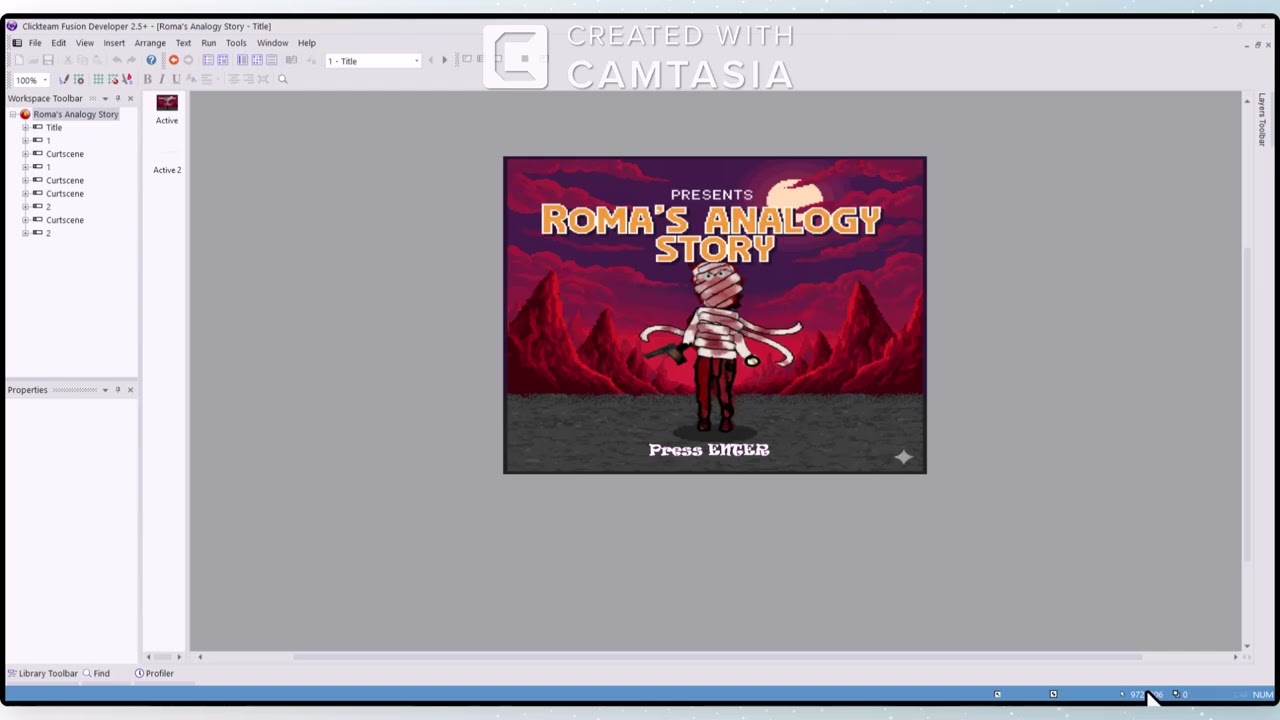Click the magnifier zoom icon in toolbar
Viewport: 1280px width, 720px height.
click(x=283, y=79)
